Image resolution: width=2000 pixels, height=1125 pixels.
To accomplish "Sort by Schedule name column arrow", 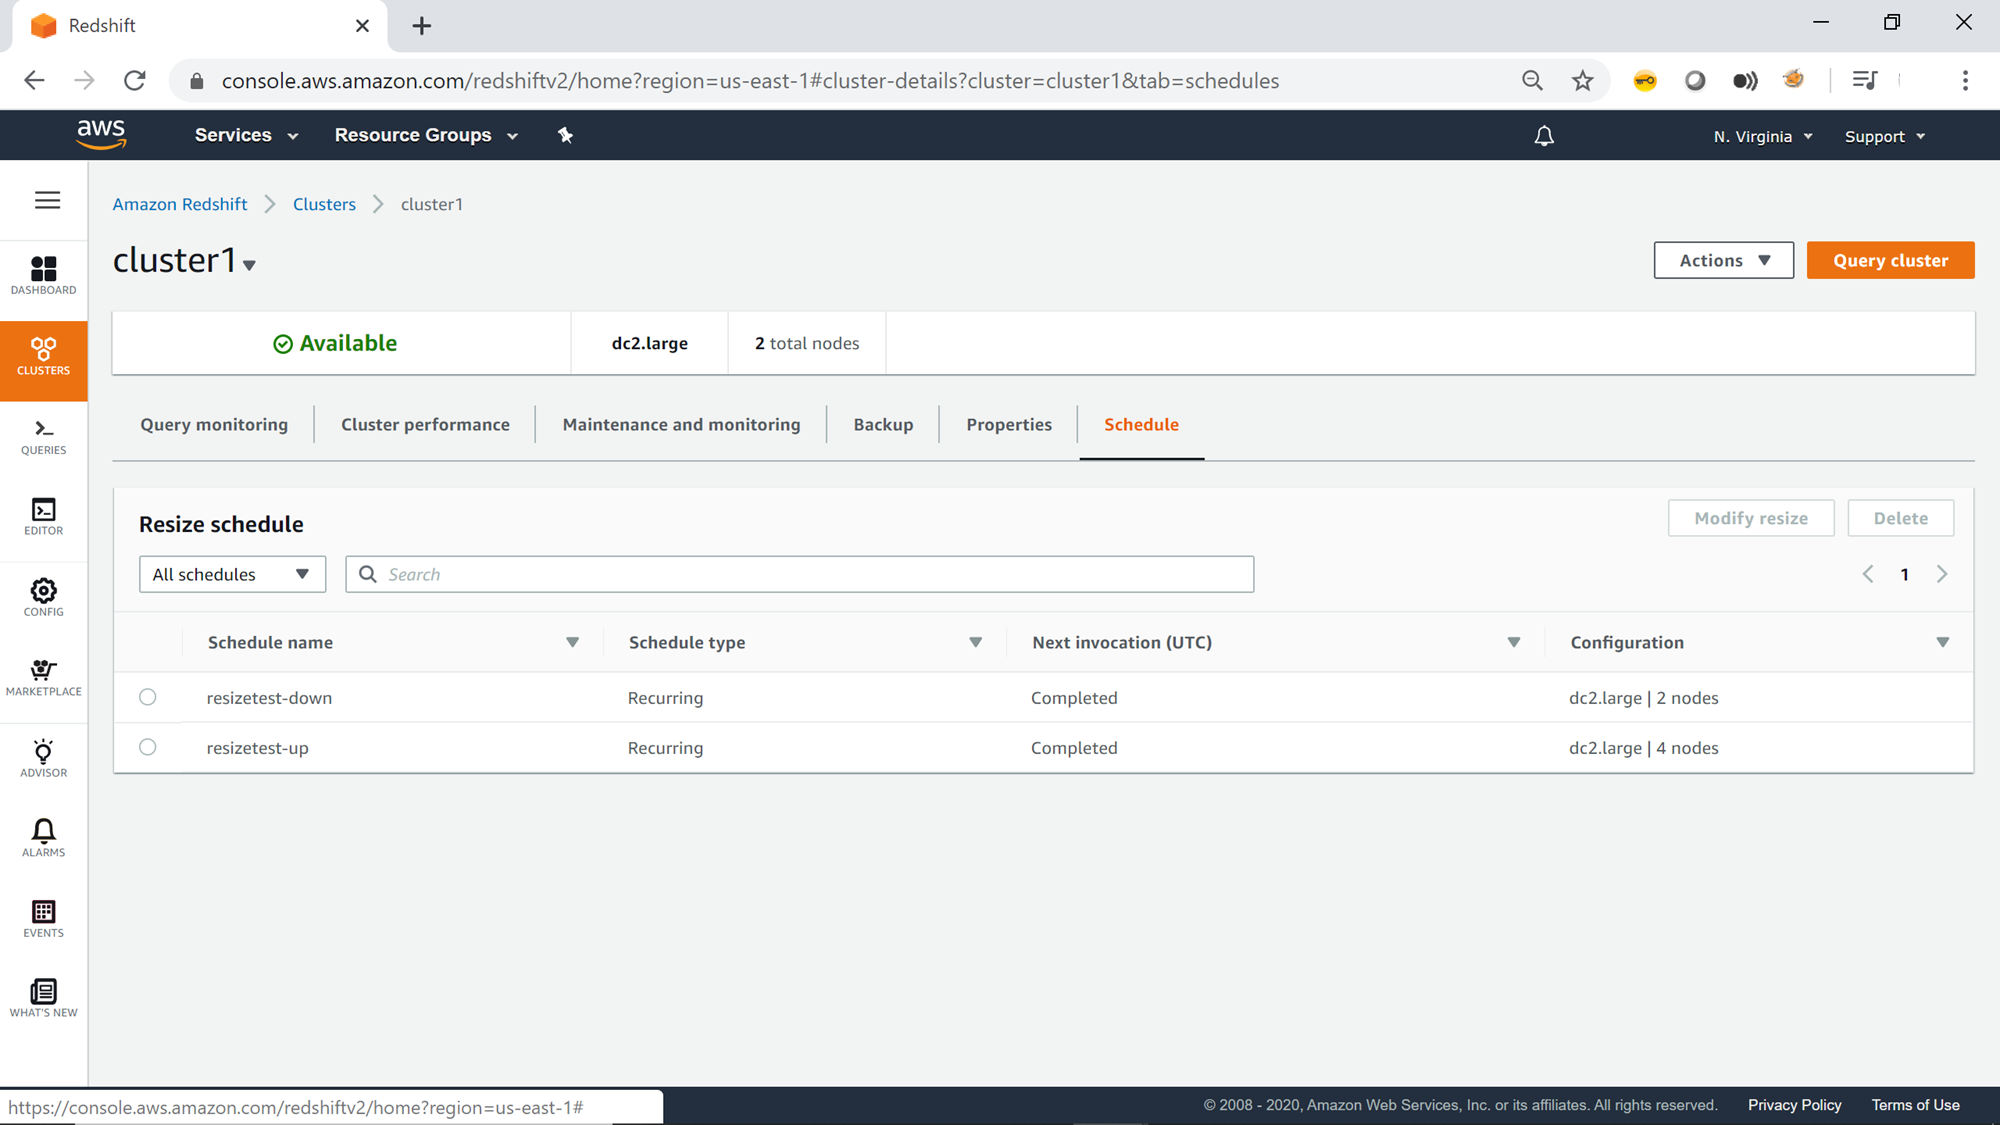I will (x=572, y=642).
